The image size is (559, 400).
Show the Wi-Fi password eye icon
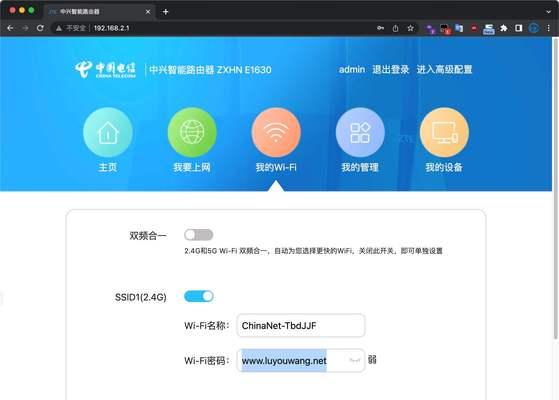click(355, 360)
